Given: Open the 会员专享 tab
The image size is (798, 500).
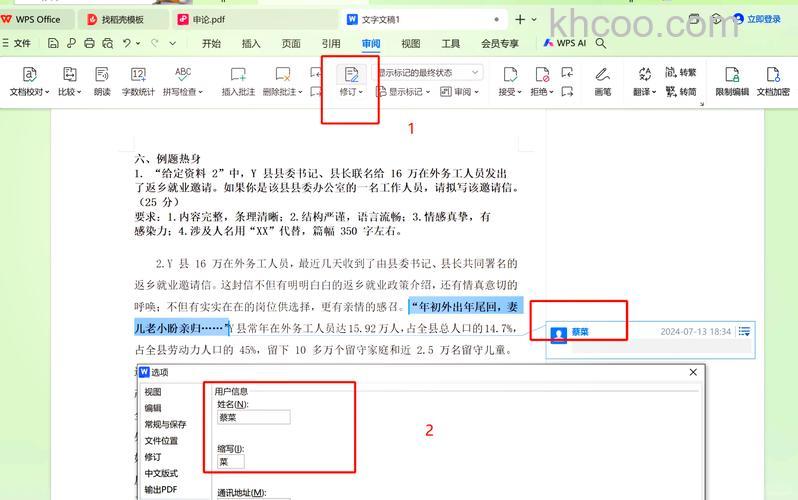Looking at the screenshot, I should [x=500, y=43].
